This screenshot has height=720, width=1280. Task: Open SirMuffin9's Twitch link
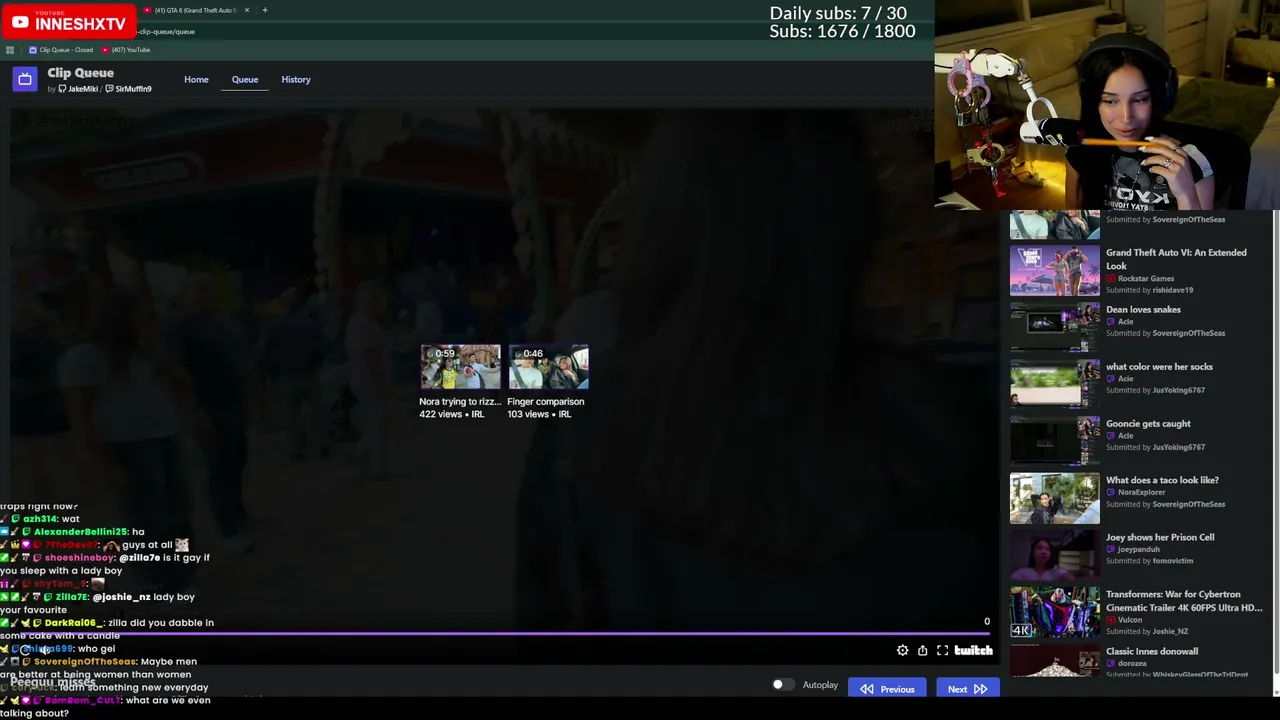pyautogui.click(x=129, y=89)
